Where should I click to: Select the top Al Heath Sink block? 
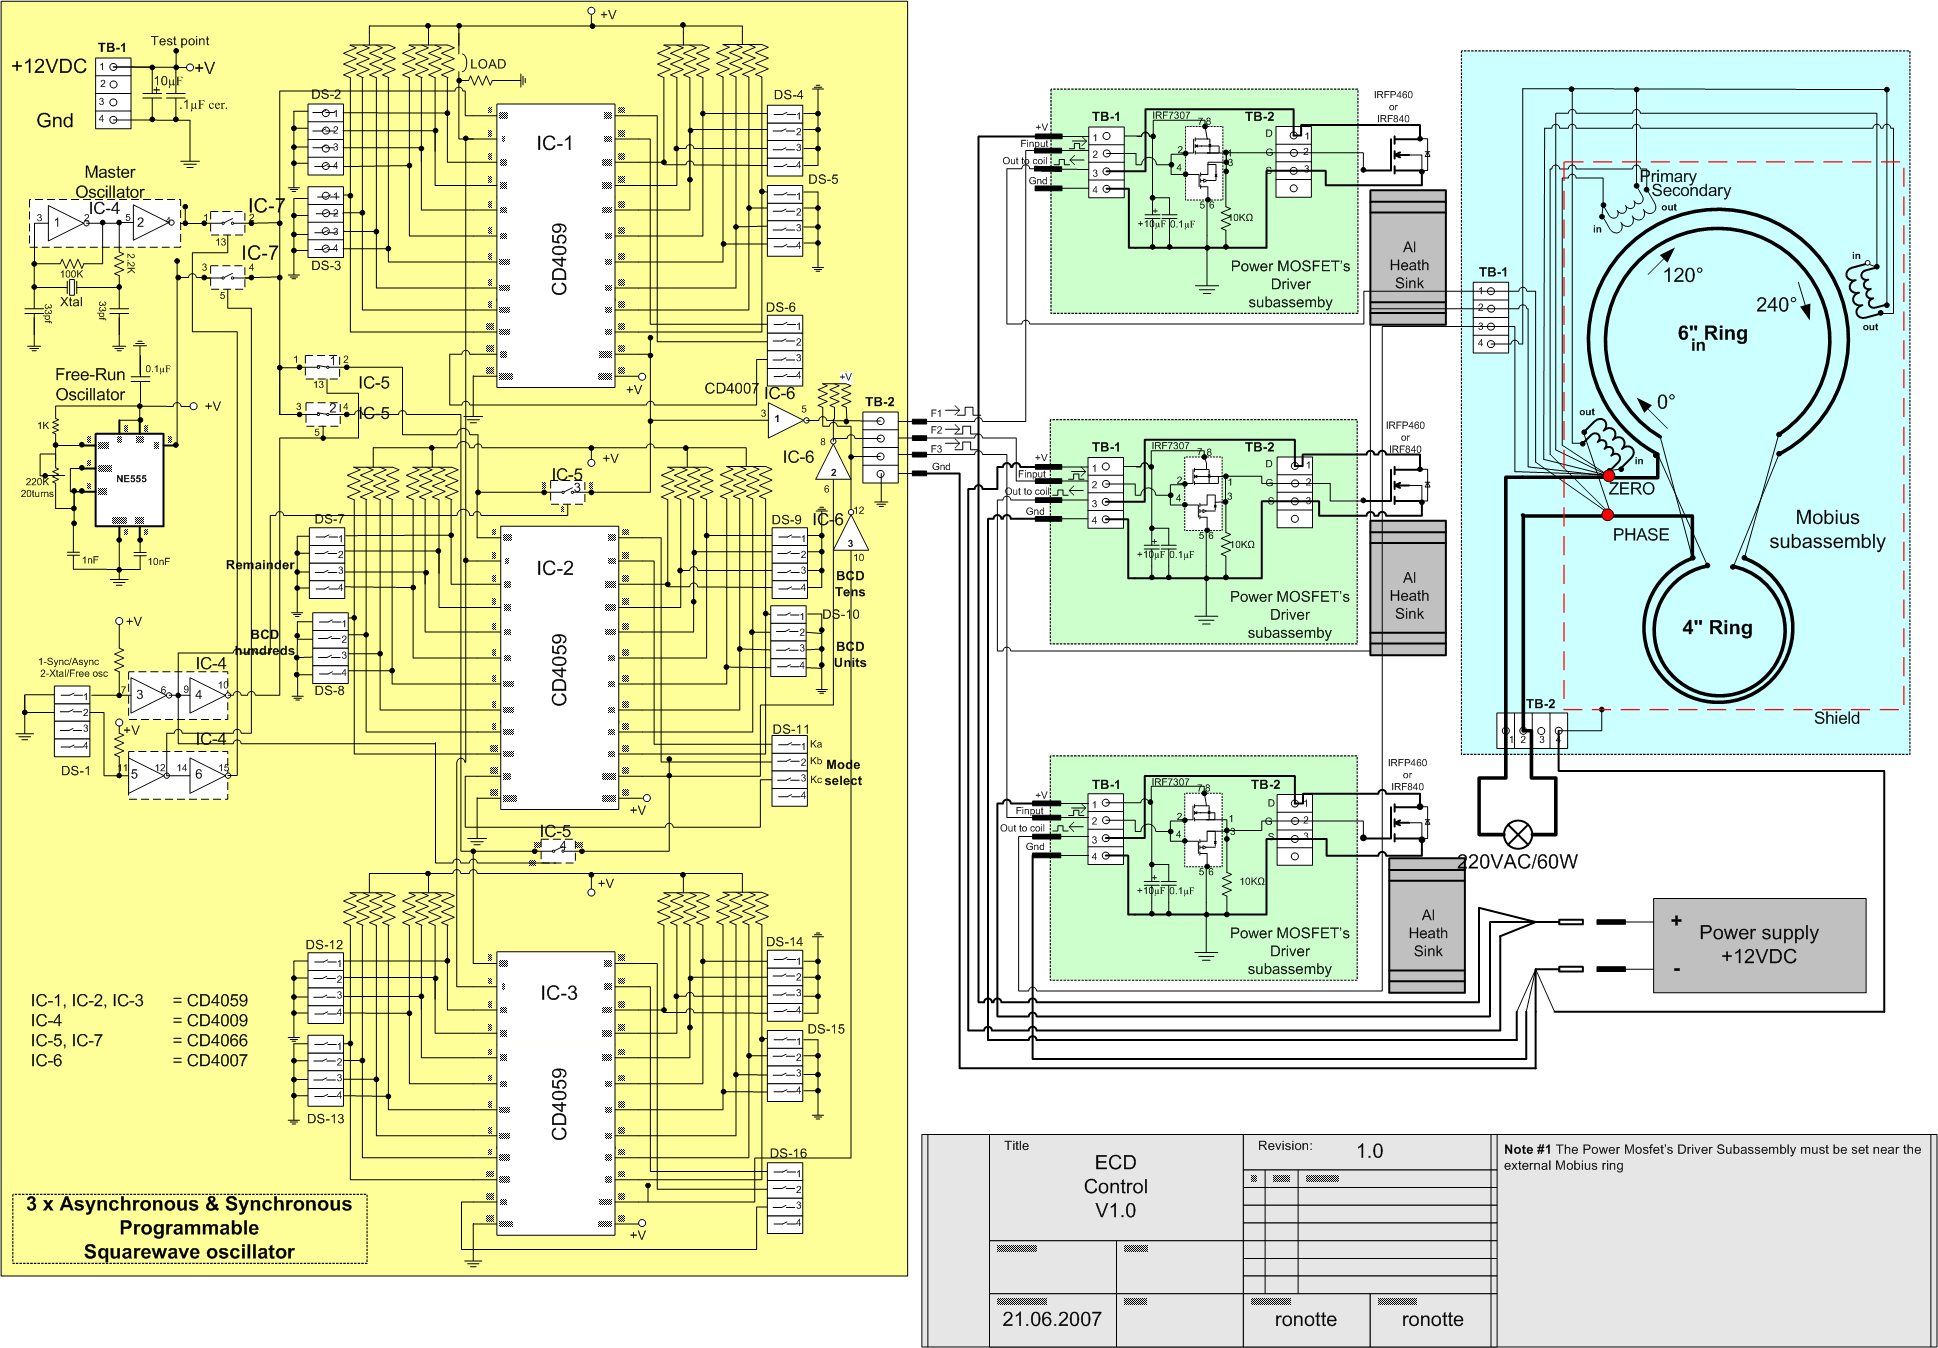[1408, 257]
